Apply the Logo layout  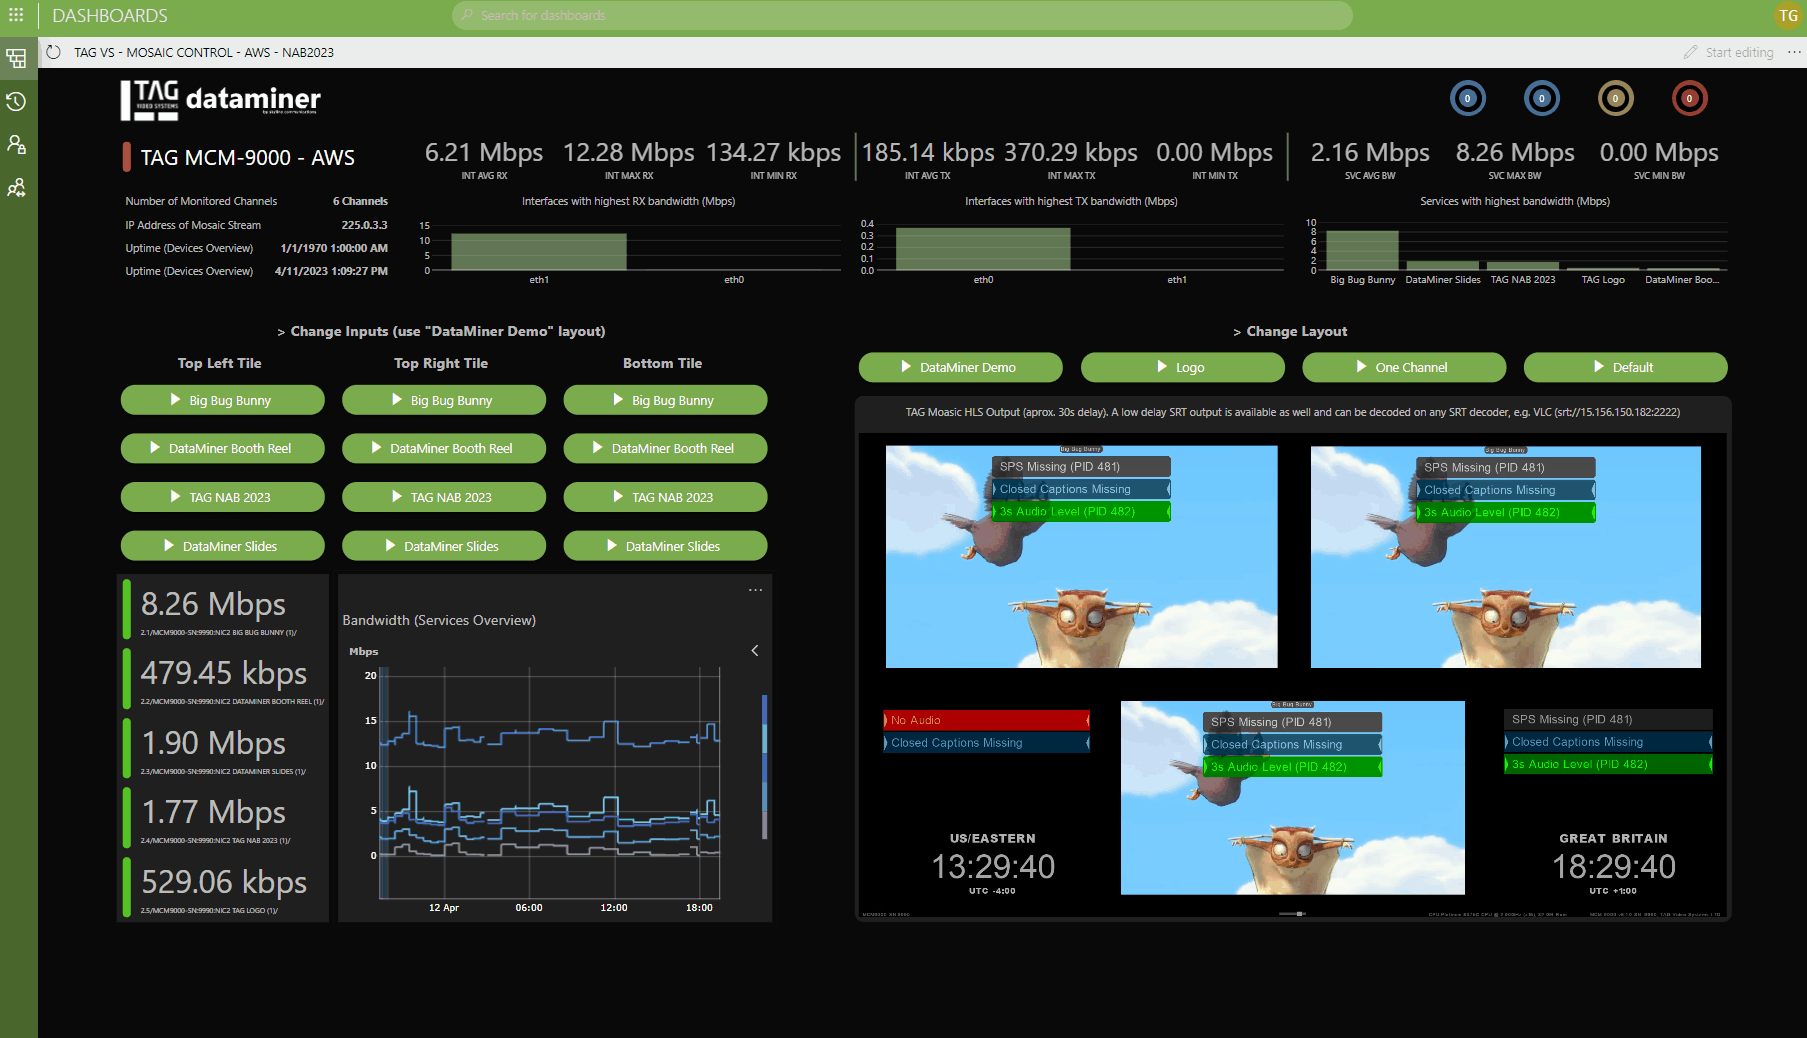click(1182, 367)
